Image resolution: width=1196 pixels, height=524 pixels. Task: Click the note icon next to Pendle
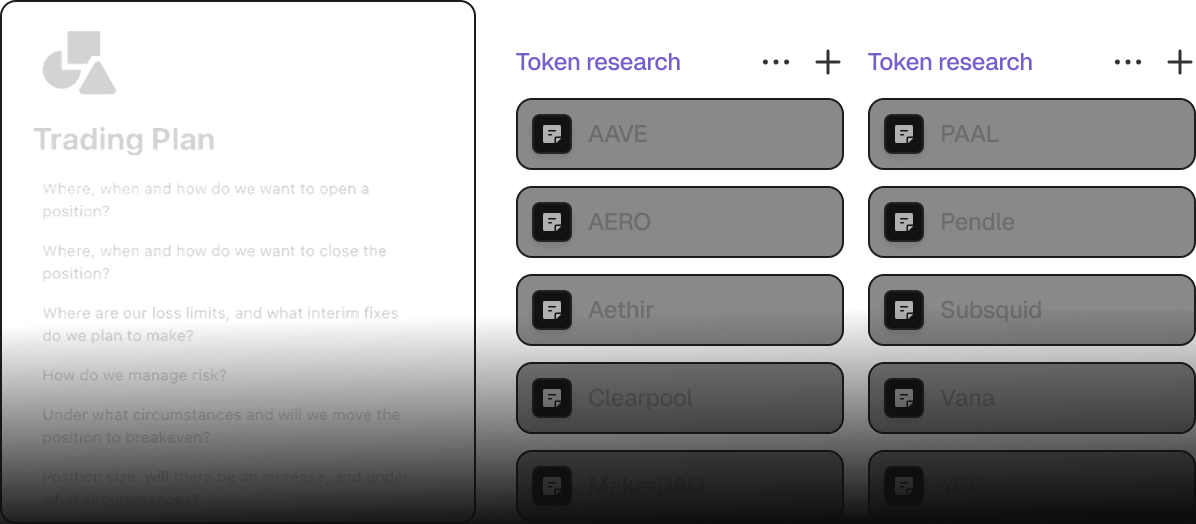point(904,222)
